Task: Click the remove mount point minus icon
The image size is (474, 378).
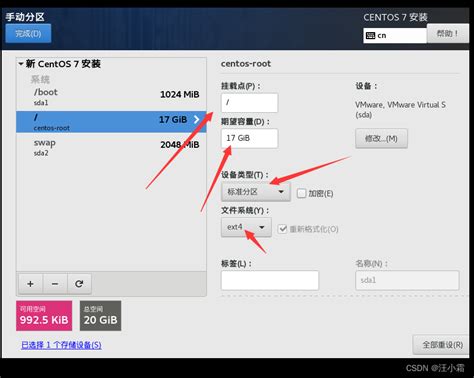Action: (55, 284)
